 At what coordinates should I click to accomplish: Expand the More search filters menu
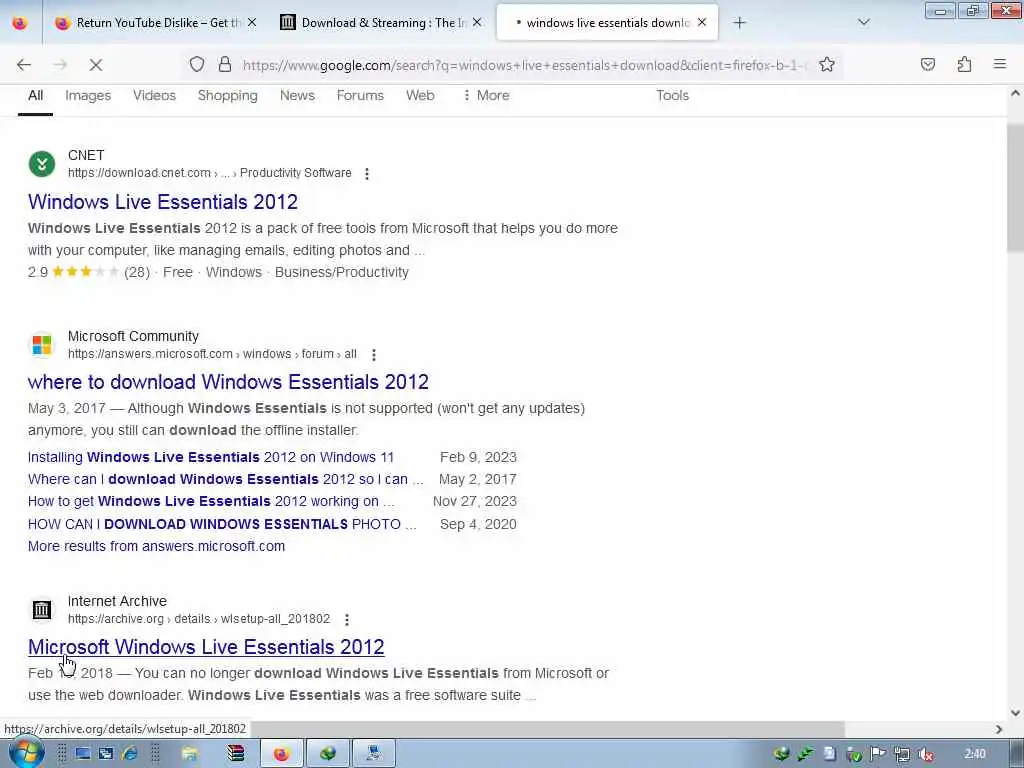(x=486, y=95)
